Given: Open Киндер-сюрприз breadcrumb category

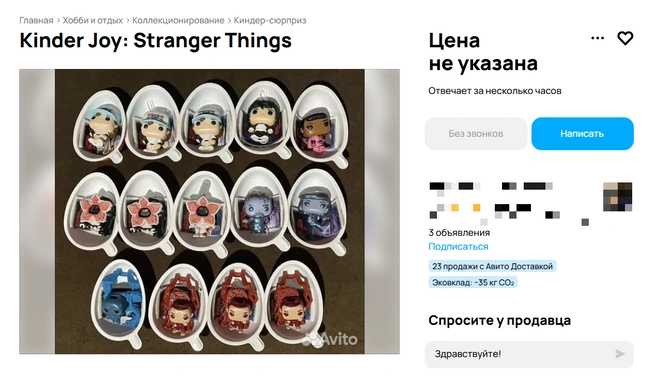Looking at the screenshot, I should coord(270,20).
